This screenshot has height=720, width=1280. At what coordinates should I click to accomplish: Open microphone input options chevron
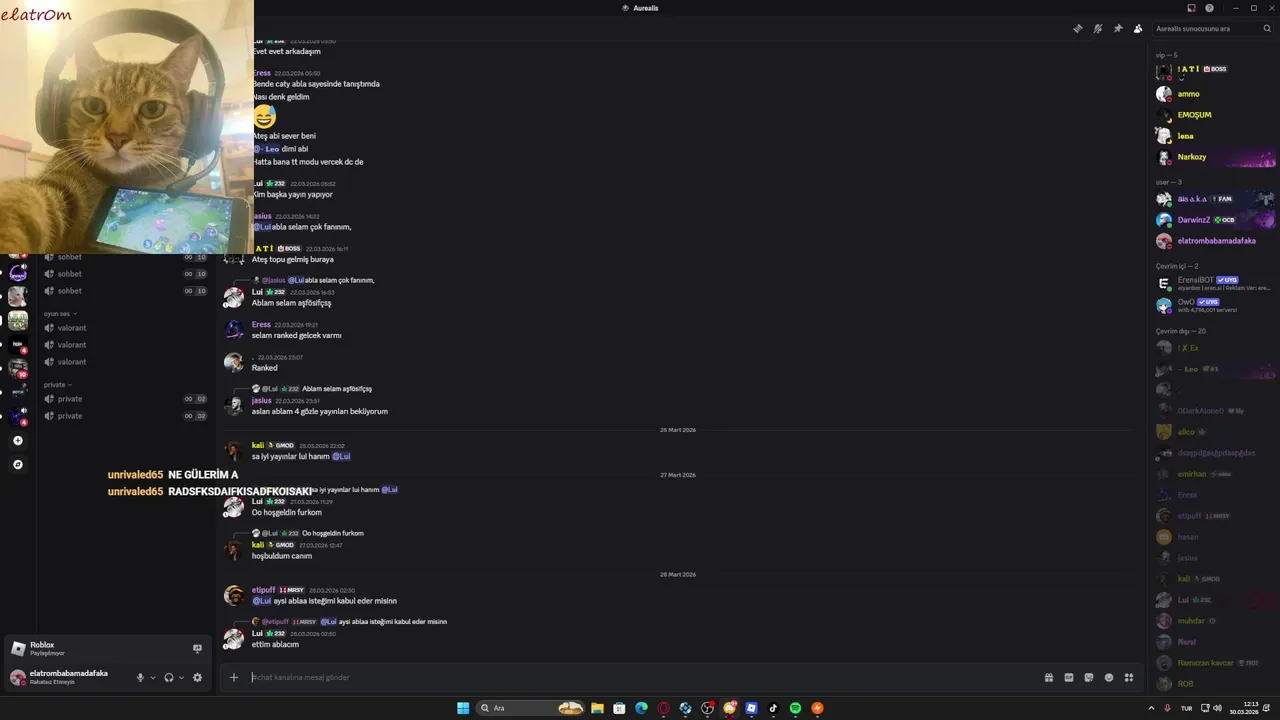click(153, 677)
